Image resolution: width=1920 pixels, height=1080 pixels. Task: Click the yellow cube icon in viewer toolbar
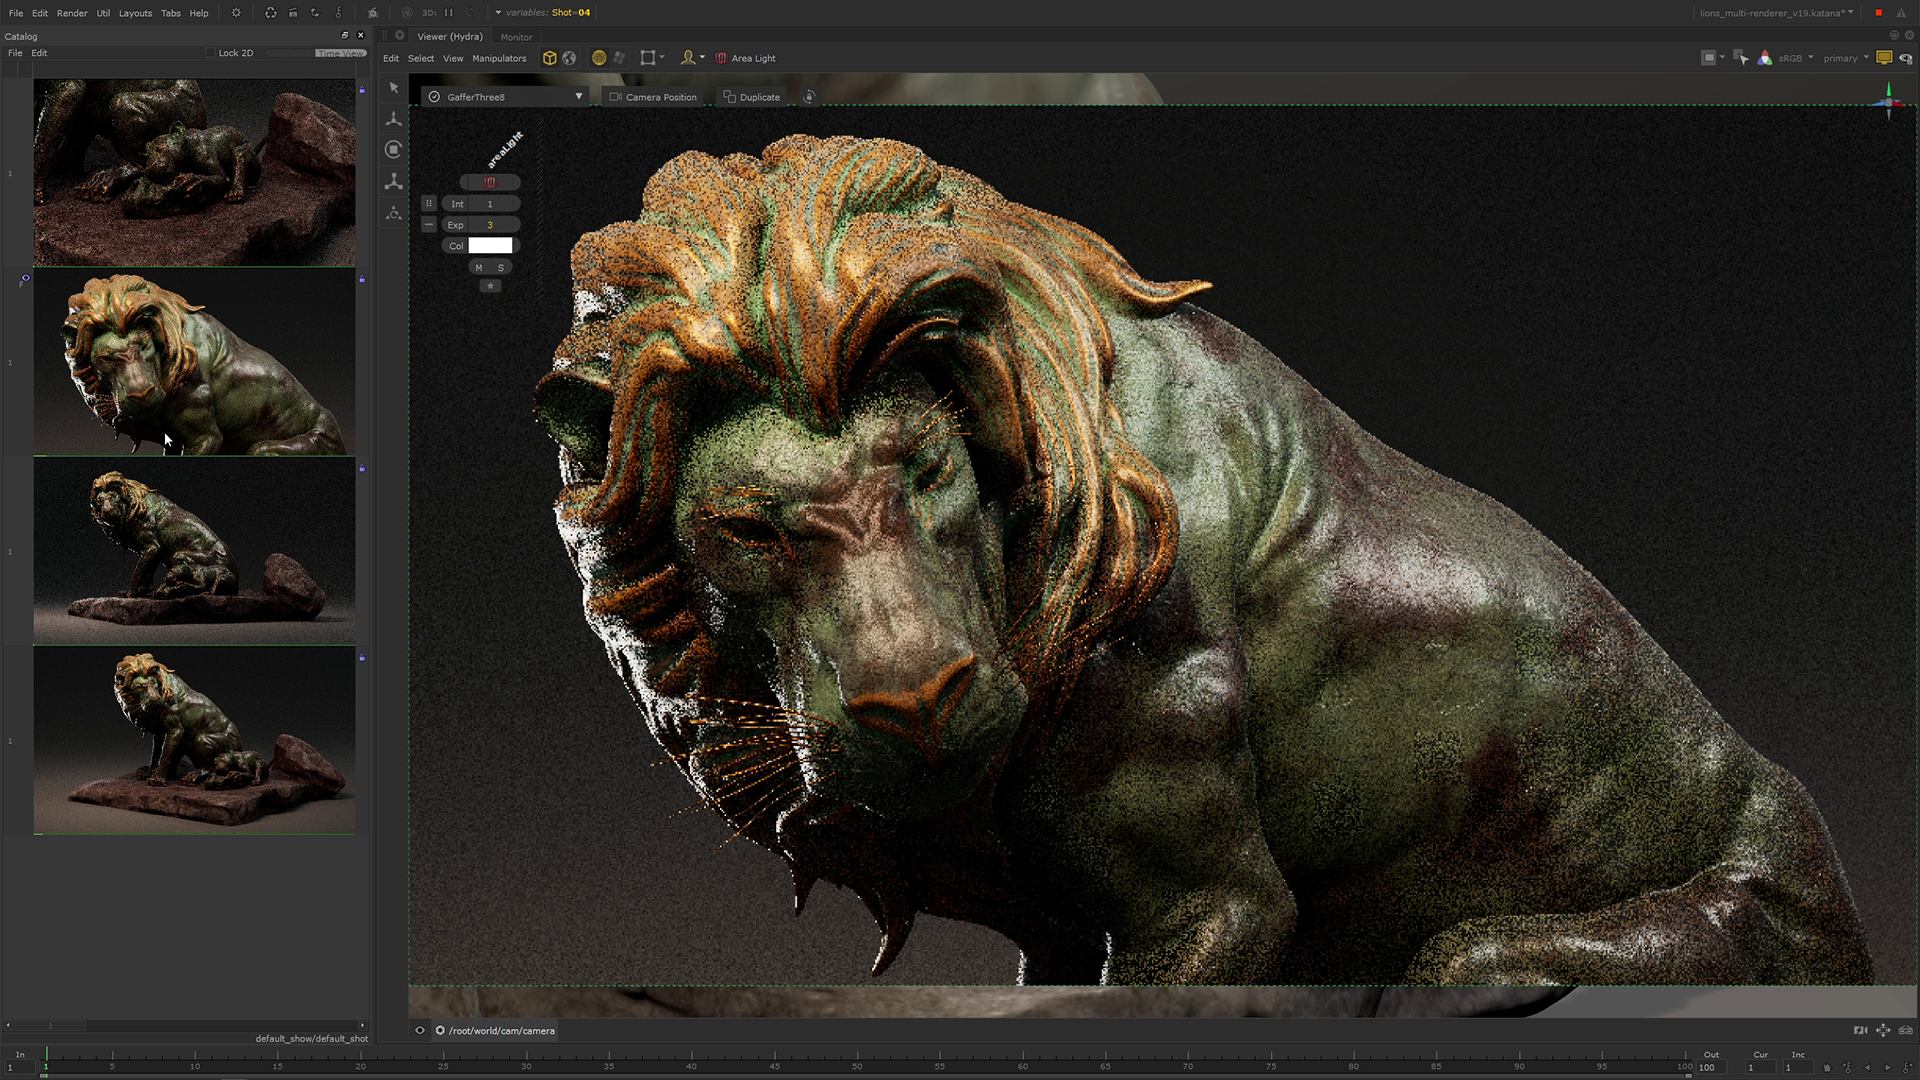(549, 58)
